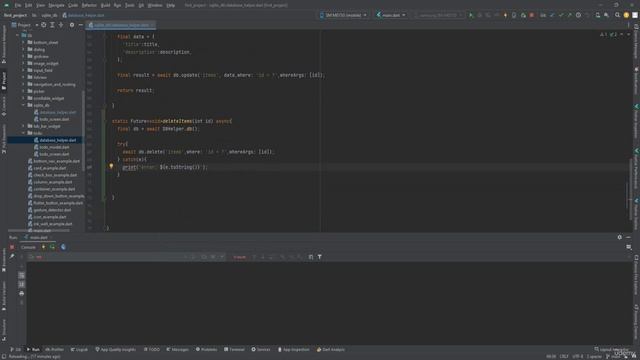
Task: Click the Structure vertical tab on left edge
Action: [x=4, y=329]
